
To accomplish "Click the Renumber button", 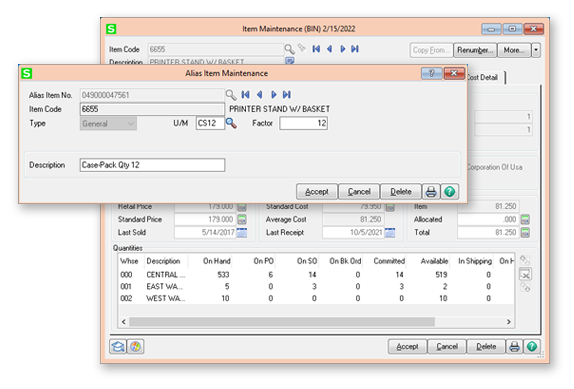I will coord(475,50).
